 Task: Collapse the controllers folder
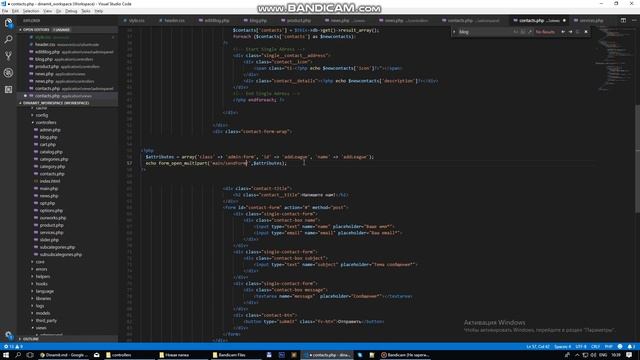pyautogui.click(x=46, y=122)
